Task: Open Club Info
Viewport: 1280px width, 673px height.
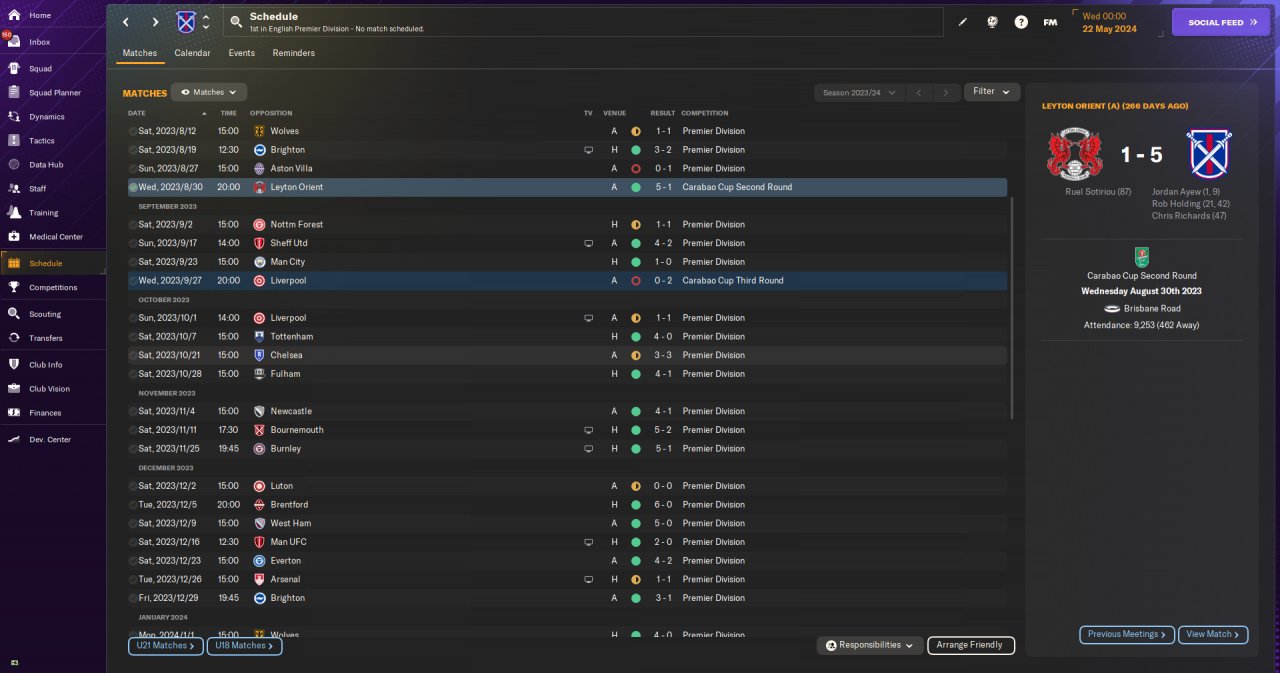Action: (45, 365)
